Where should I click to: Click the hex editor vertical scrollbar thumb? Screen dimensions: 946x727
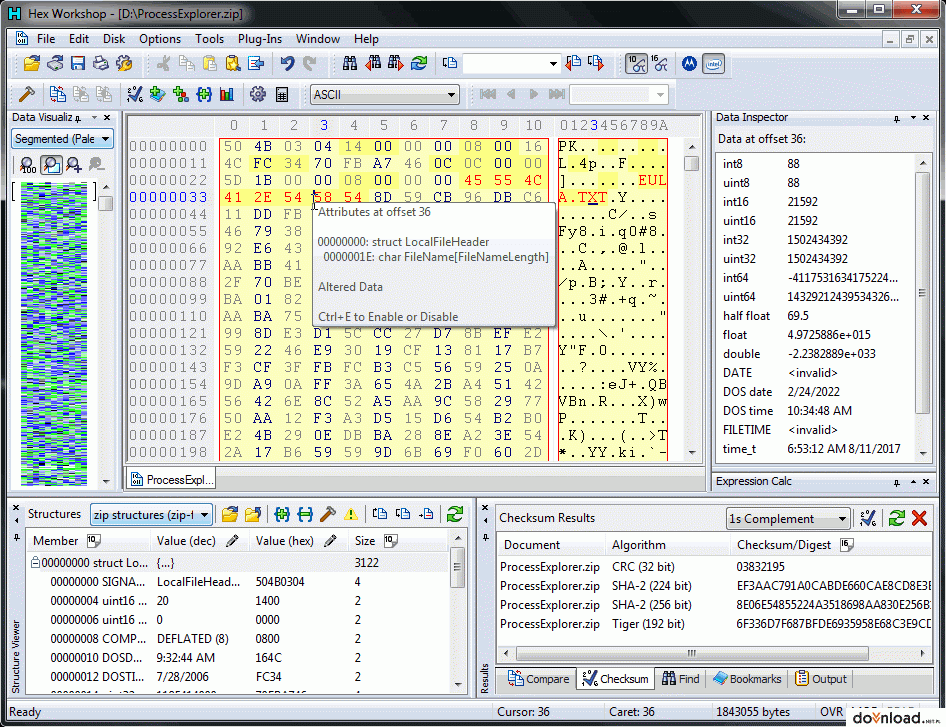[x=691, y=163]
